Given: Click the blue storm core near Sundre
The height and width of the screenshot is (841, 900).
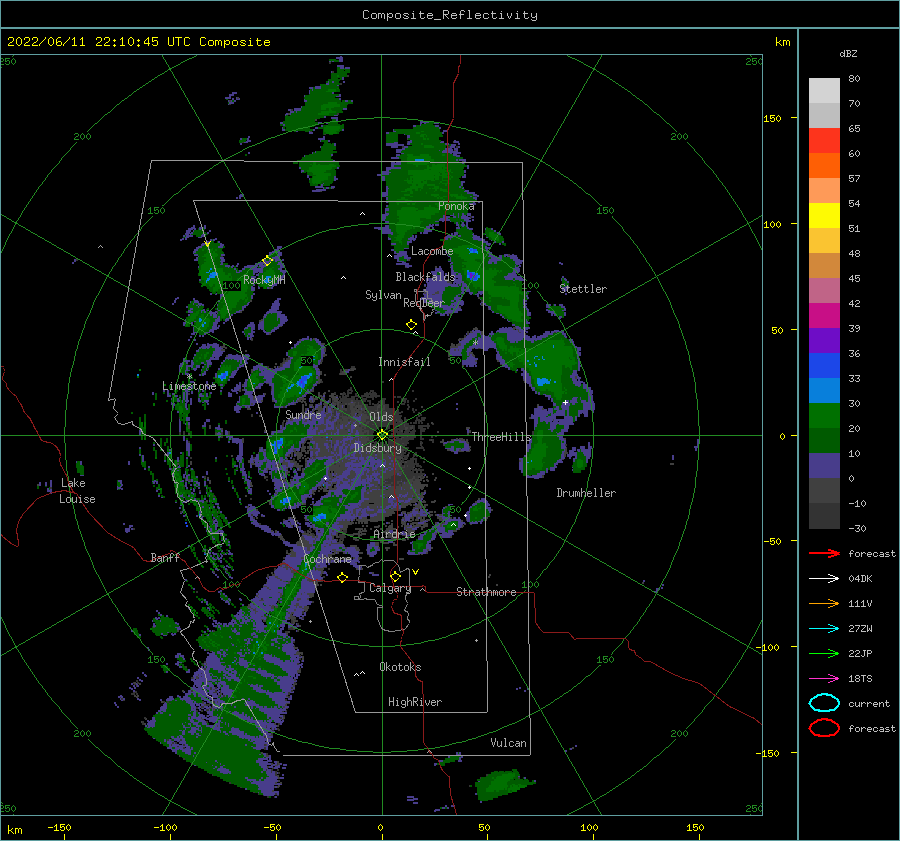Looking at the screenshot, I should [x=304, y=381].
